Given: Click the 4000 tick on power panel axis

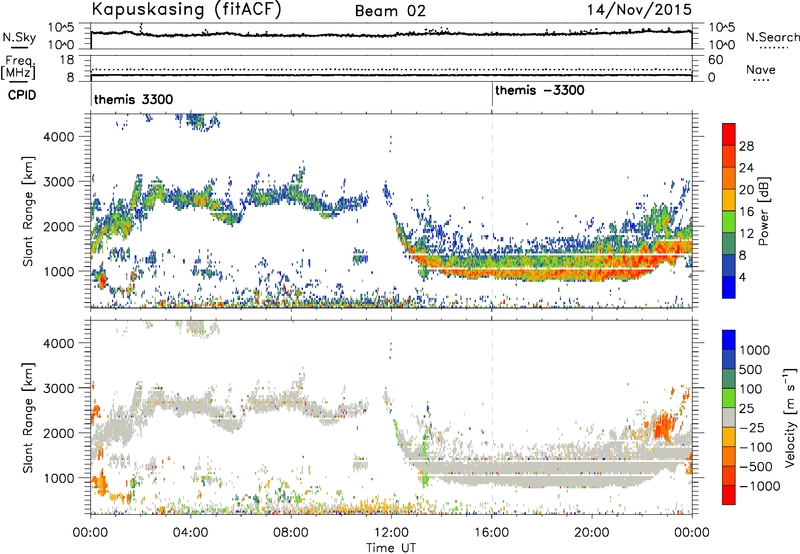Looking at the screenshot, I should click(x=59, y=137).
